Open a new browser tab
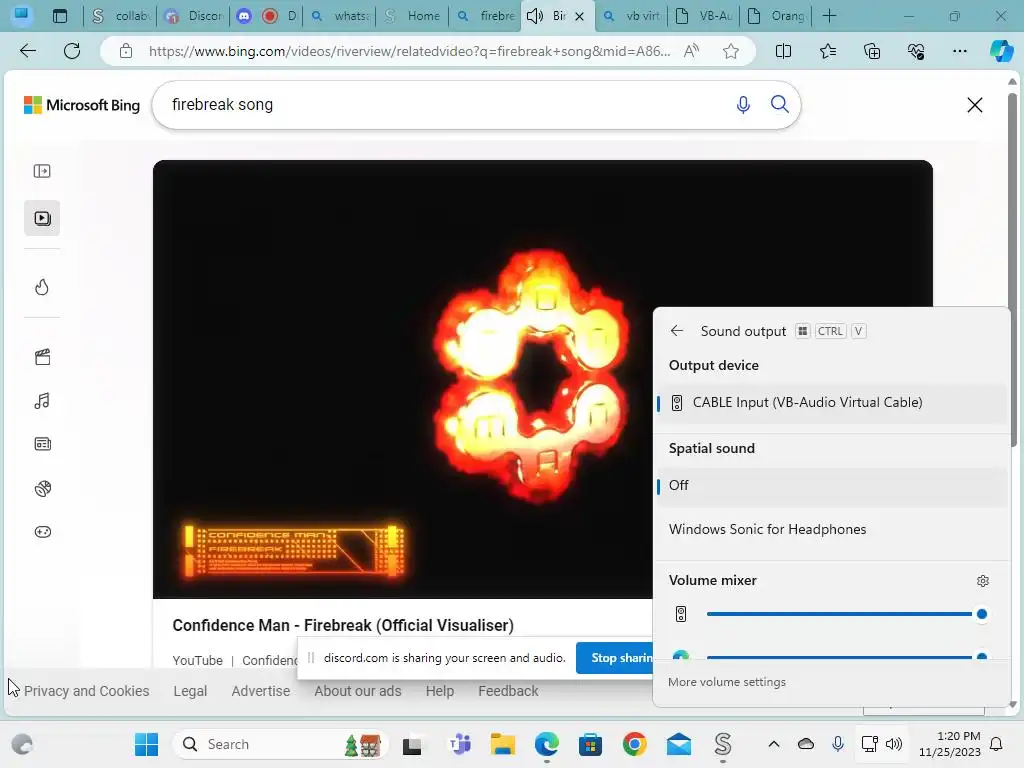Screen dimensions: 1024x768 click(x=829, y=16)
